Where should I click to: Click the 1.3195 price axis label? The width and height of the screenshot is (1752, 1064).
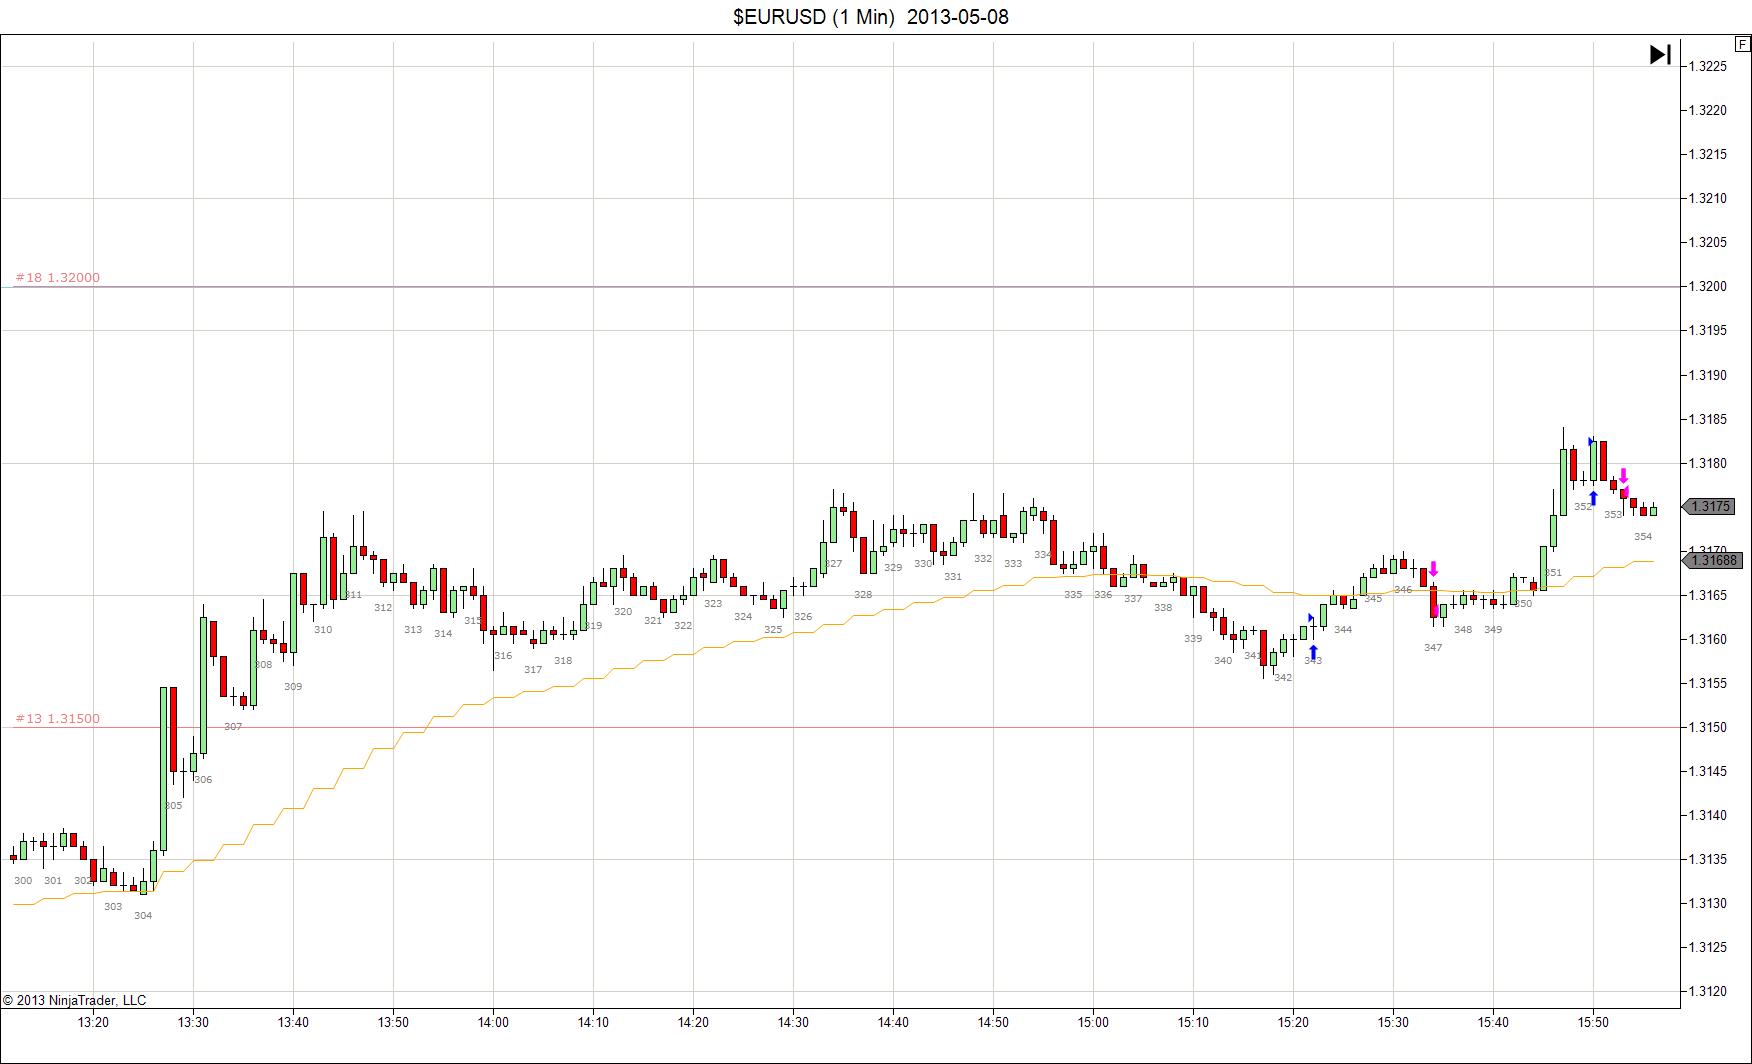click(1708, 330)
